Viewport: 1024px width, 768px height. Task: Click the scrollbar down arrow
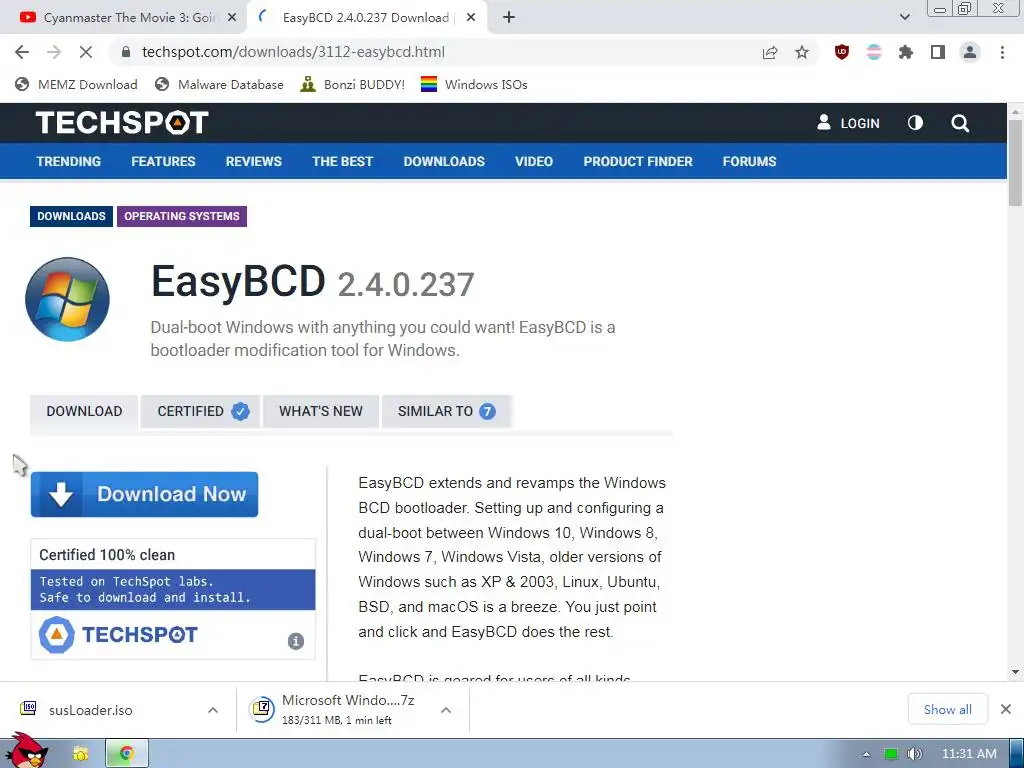coord(1015,672)
